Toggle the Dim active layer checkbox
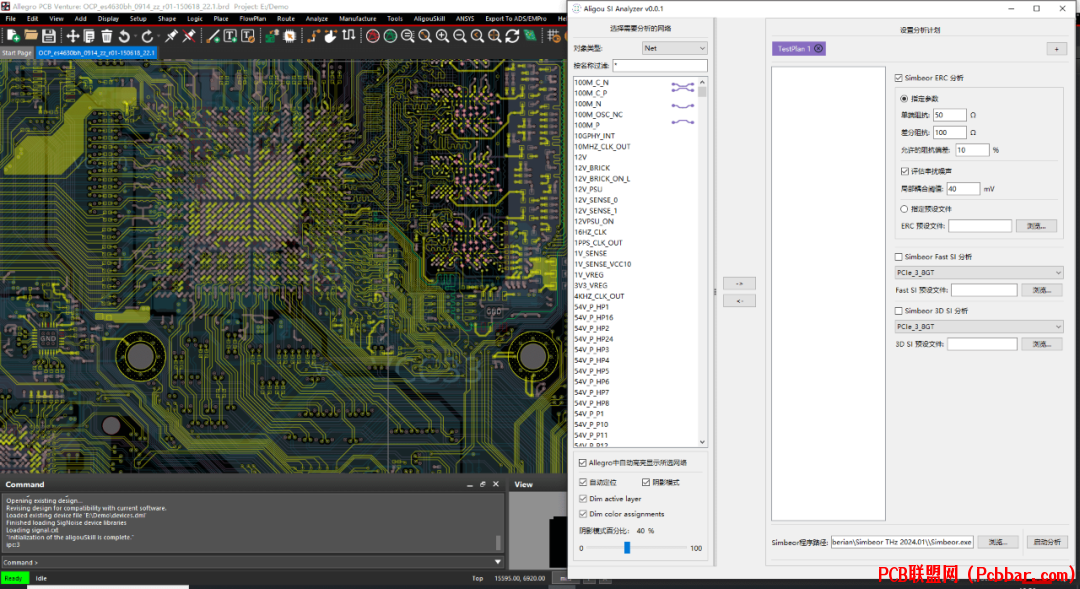 click(583, 499)
